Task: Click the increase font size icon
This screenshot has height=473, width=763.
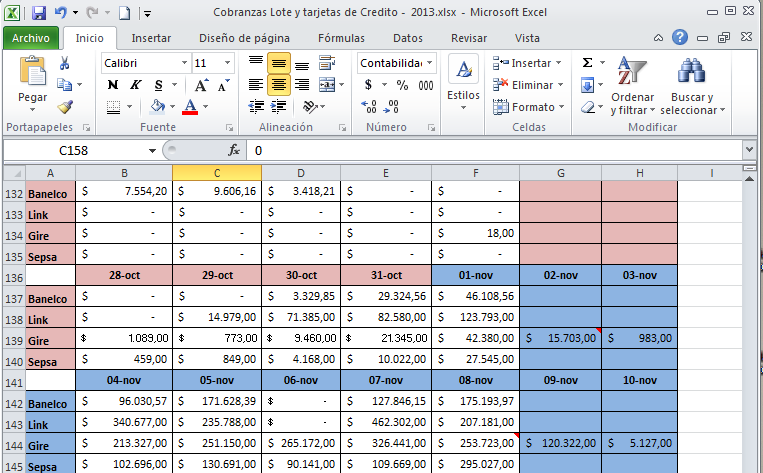Action: tap(202, 85)
